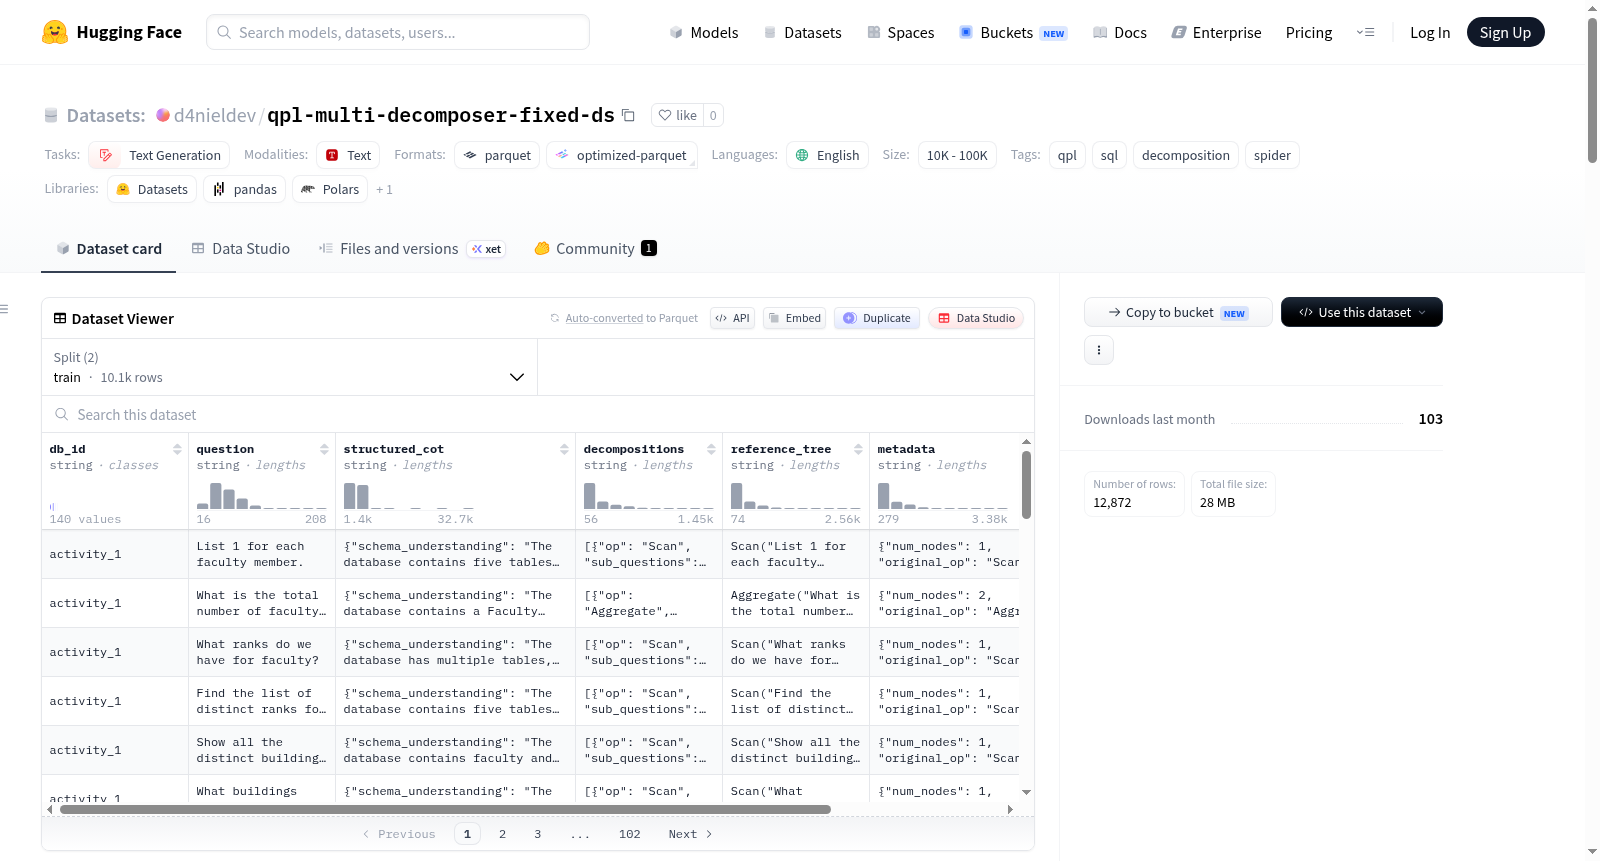
Task: Click the API button in Dataset Viewer
Action: [732, 318]
